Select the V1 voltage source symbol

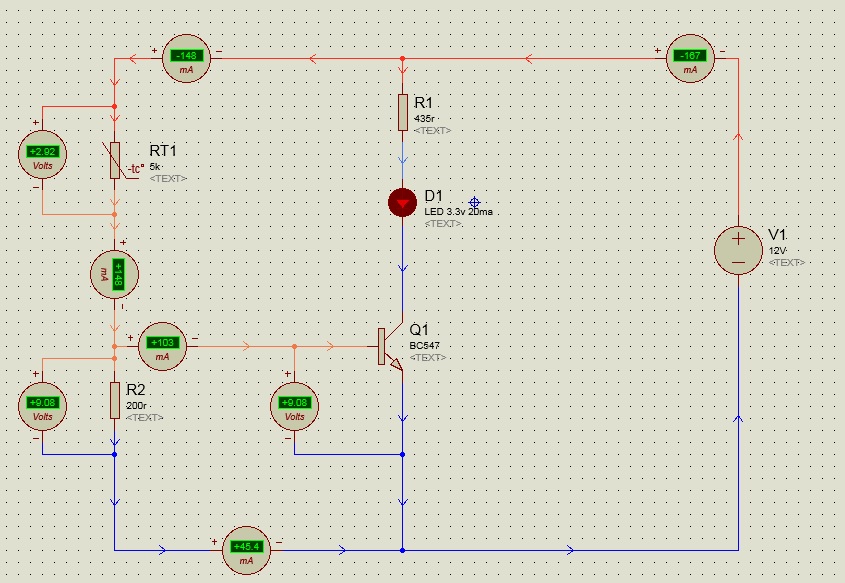point(738,251)
